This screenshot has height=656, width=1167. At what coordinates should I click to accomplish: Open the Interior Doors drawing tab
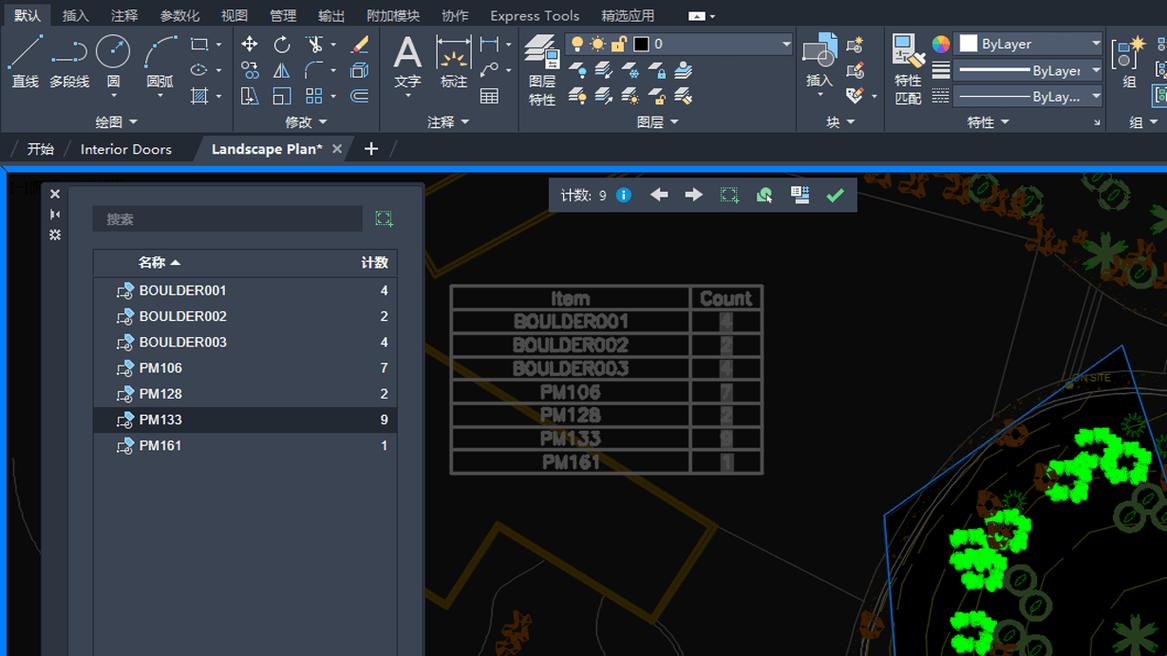[125, 148]
